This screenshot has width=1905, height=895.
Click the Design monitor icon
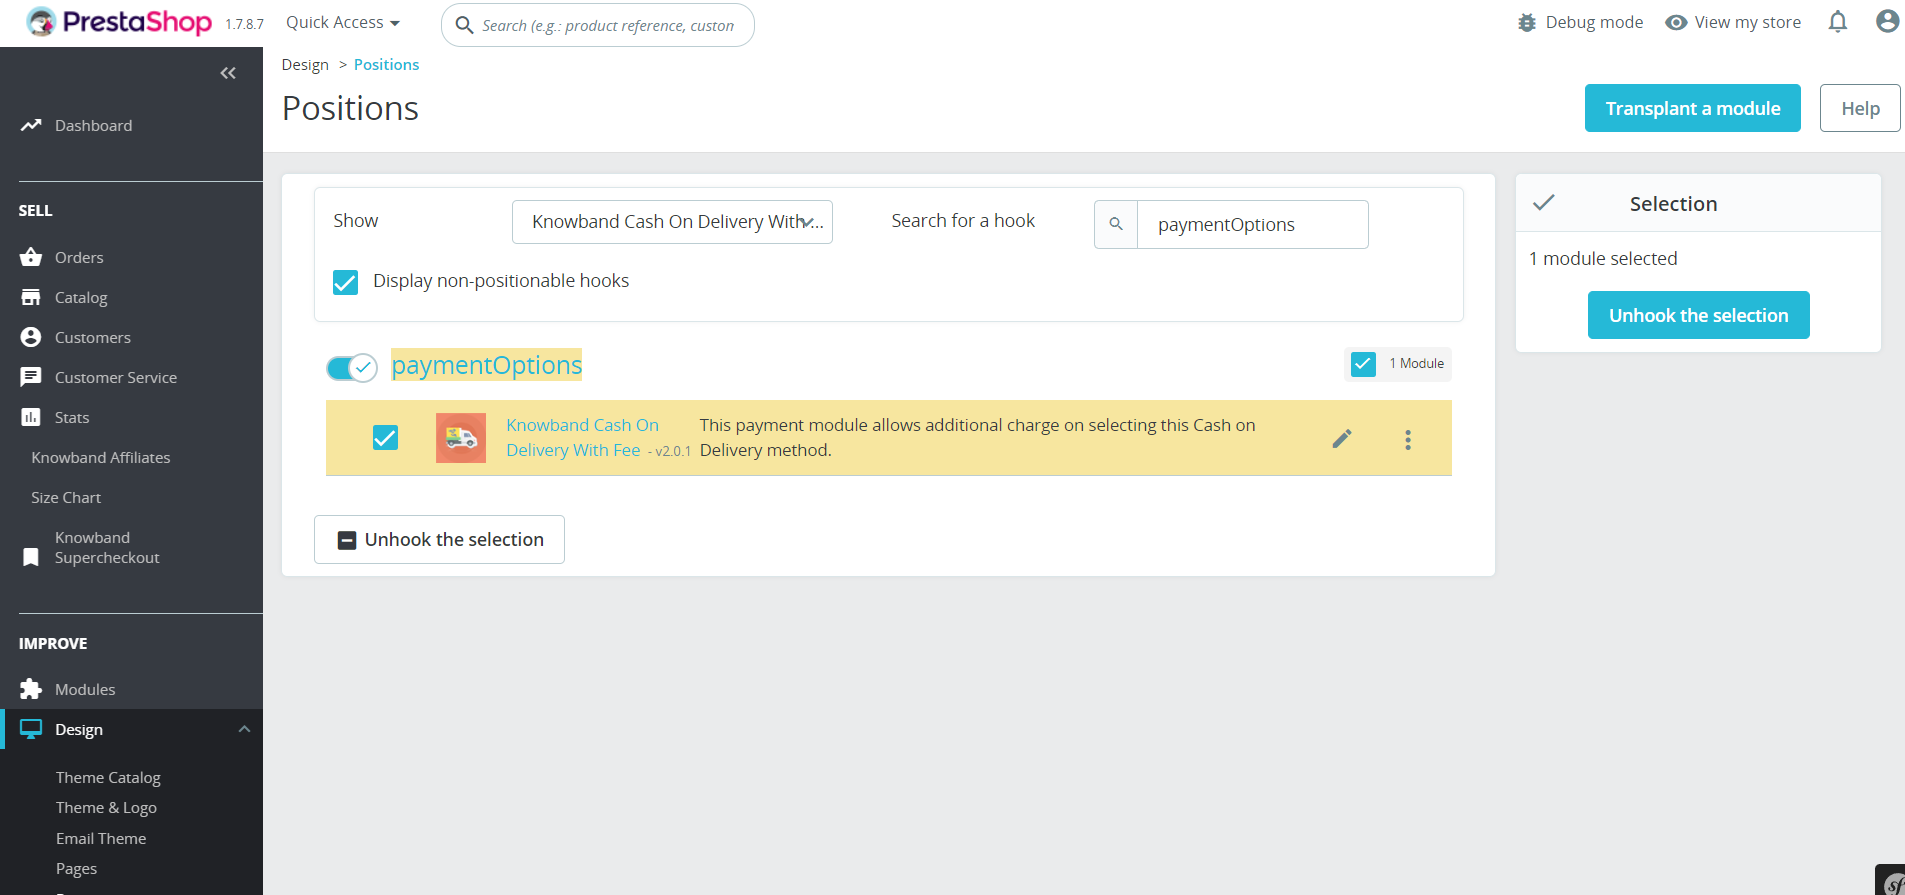coord(31,729)
